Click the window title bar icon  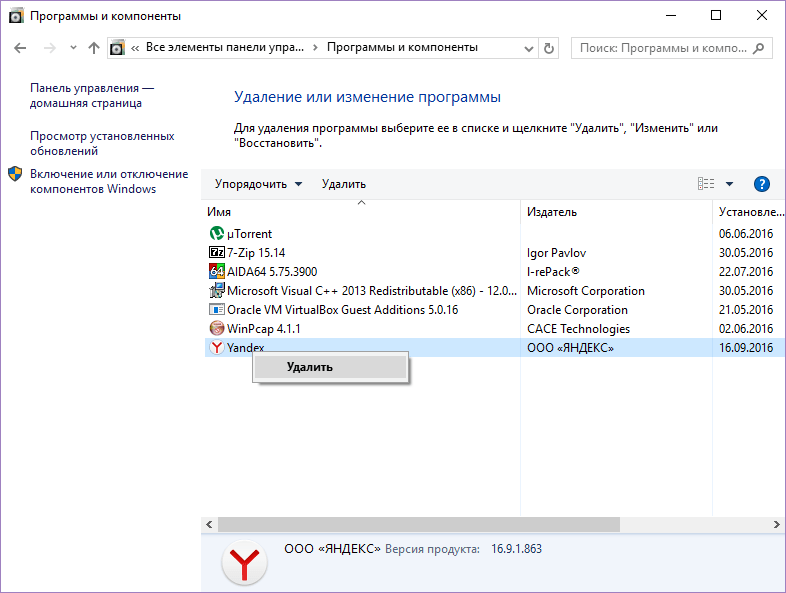click(16, 16)
